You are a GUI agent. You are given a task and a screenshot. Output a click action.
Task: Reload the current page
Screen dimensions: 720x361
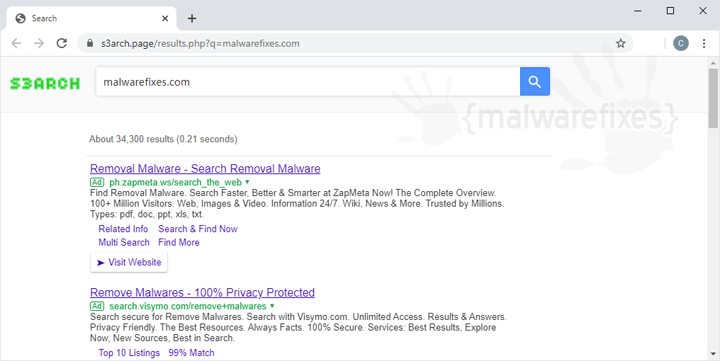(62, 43)
